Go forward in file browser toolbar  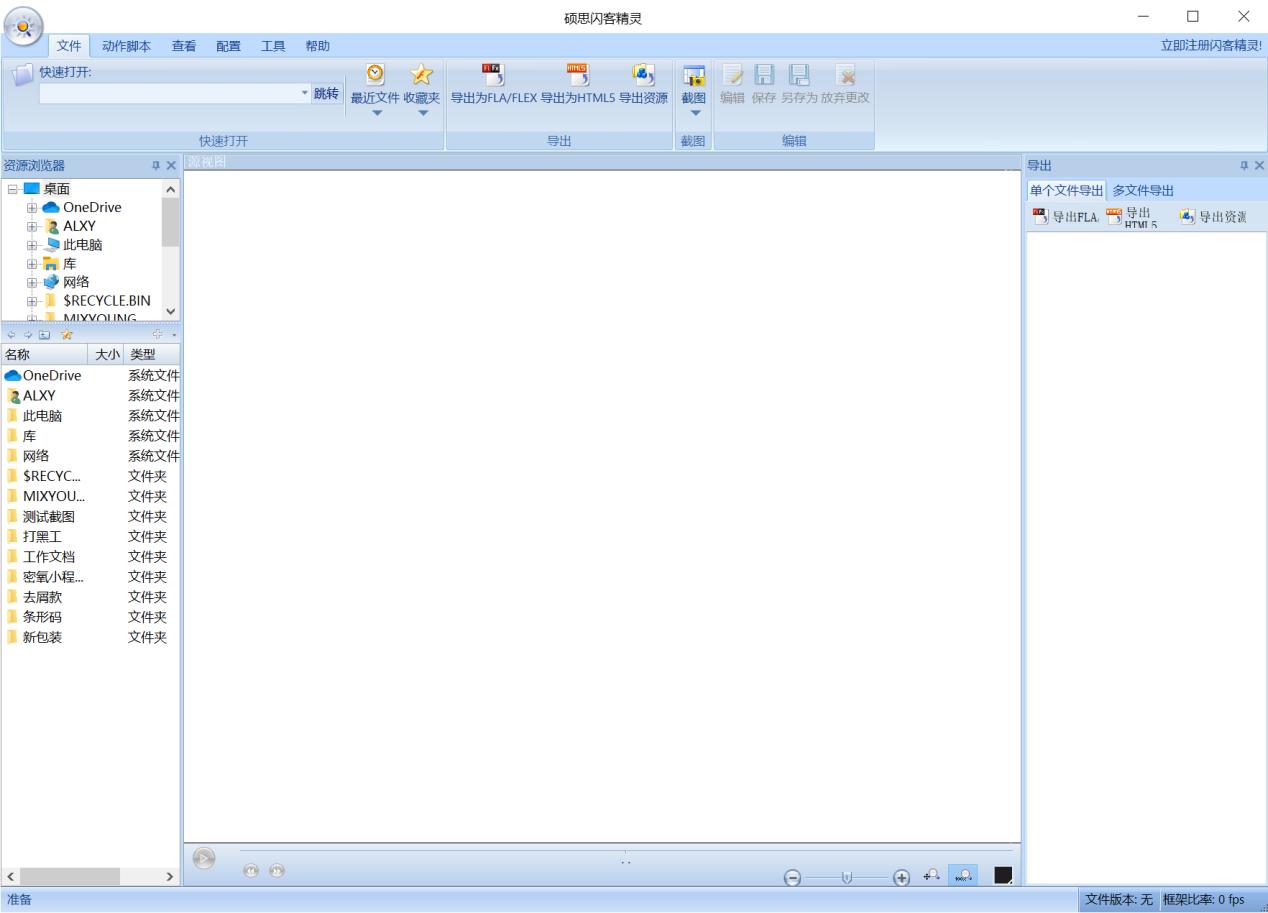[27, 333]
